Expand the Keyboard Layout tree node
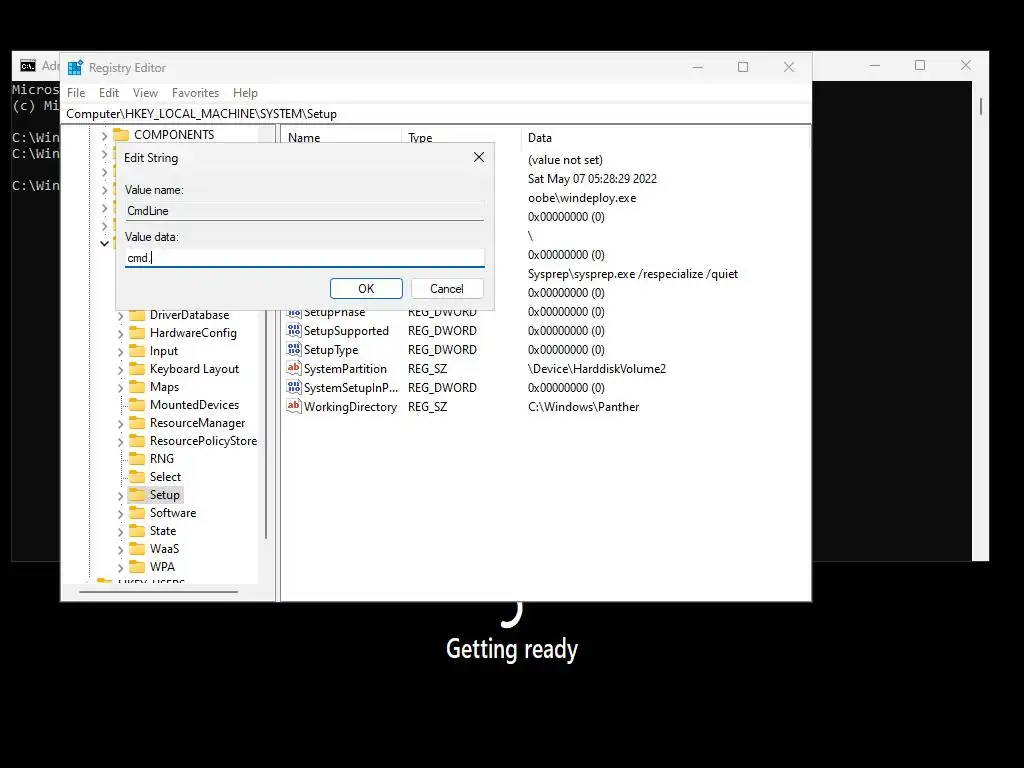1024x768 pixels. pos(120,370)
